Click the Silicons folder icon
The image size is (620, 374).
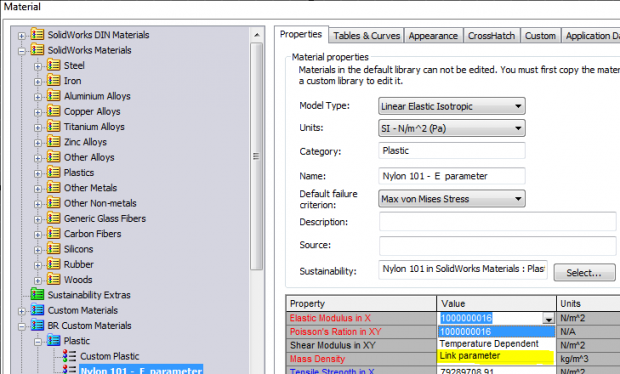click(53, 248)
